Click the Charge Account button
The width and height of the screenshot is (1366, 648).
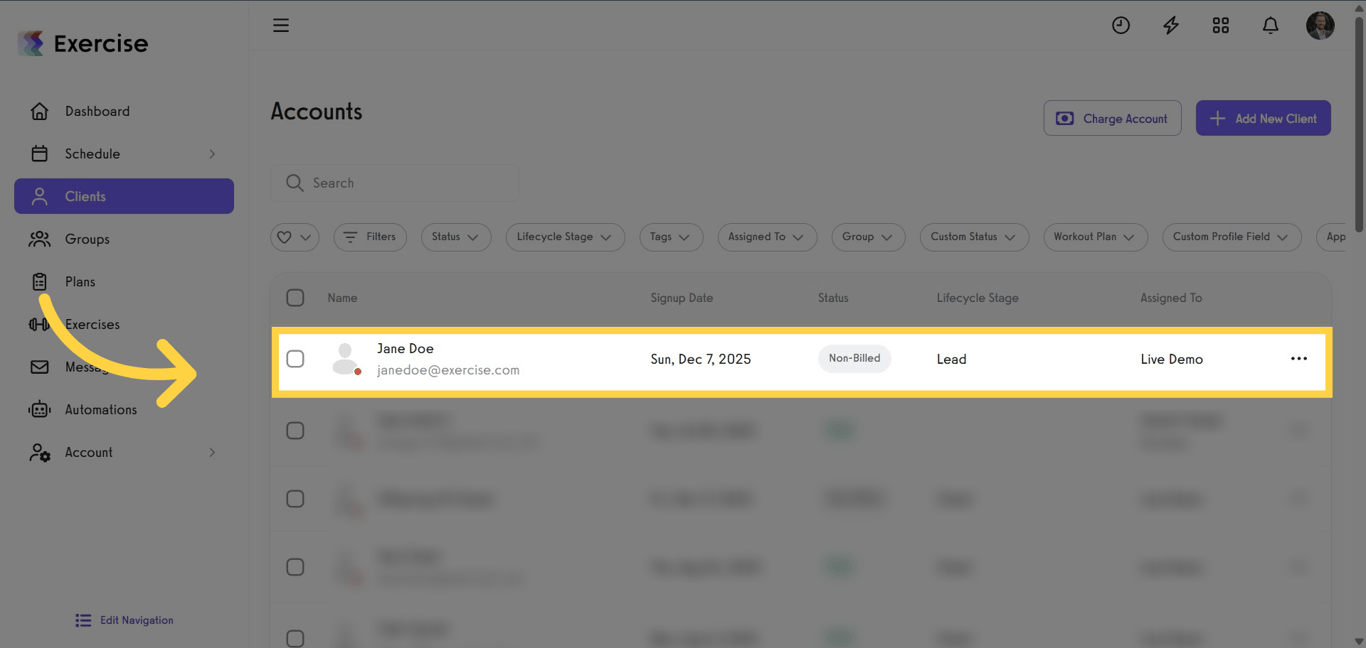pos(1112,117)
